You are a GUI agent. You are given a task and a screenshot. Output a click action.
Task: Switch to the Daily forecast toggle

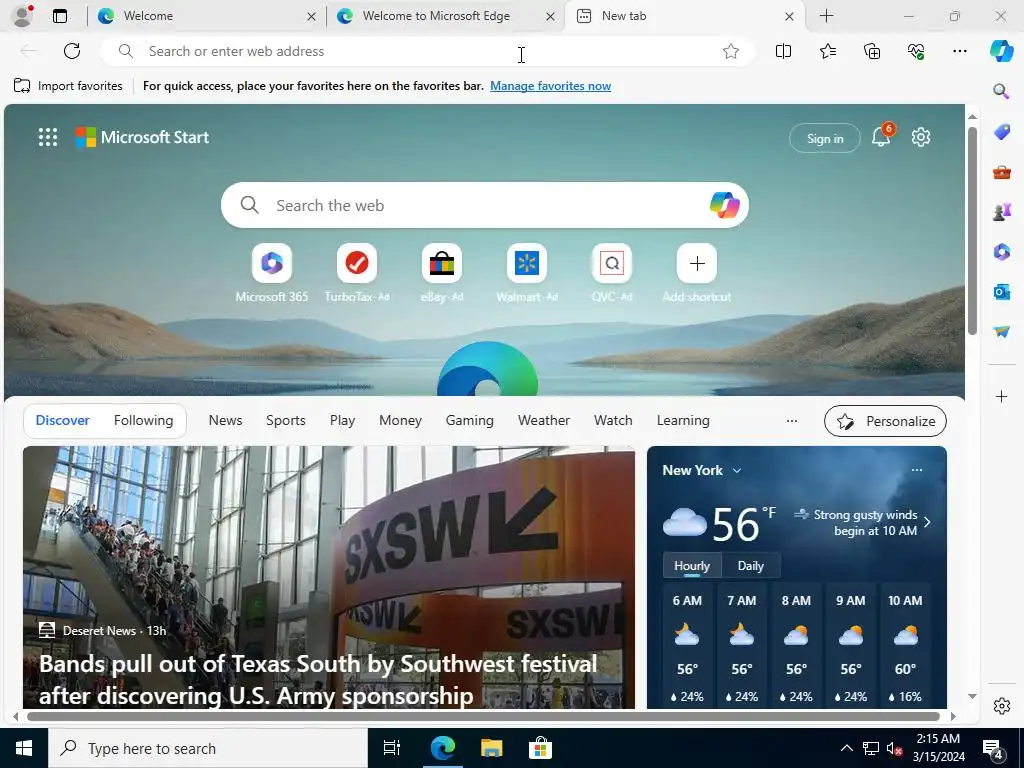click(750, 566)
